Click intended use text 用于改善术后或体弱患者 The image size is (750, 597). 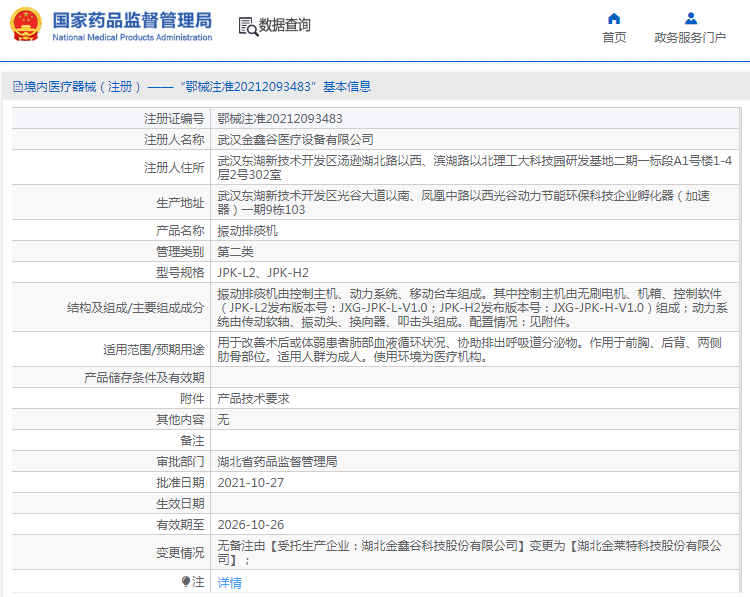[283, 343]
